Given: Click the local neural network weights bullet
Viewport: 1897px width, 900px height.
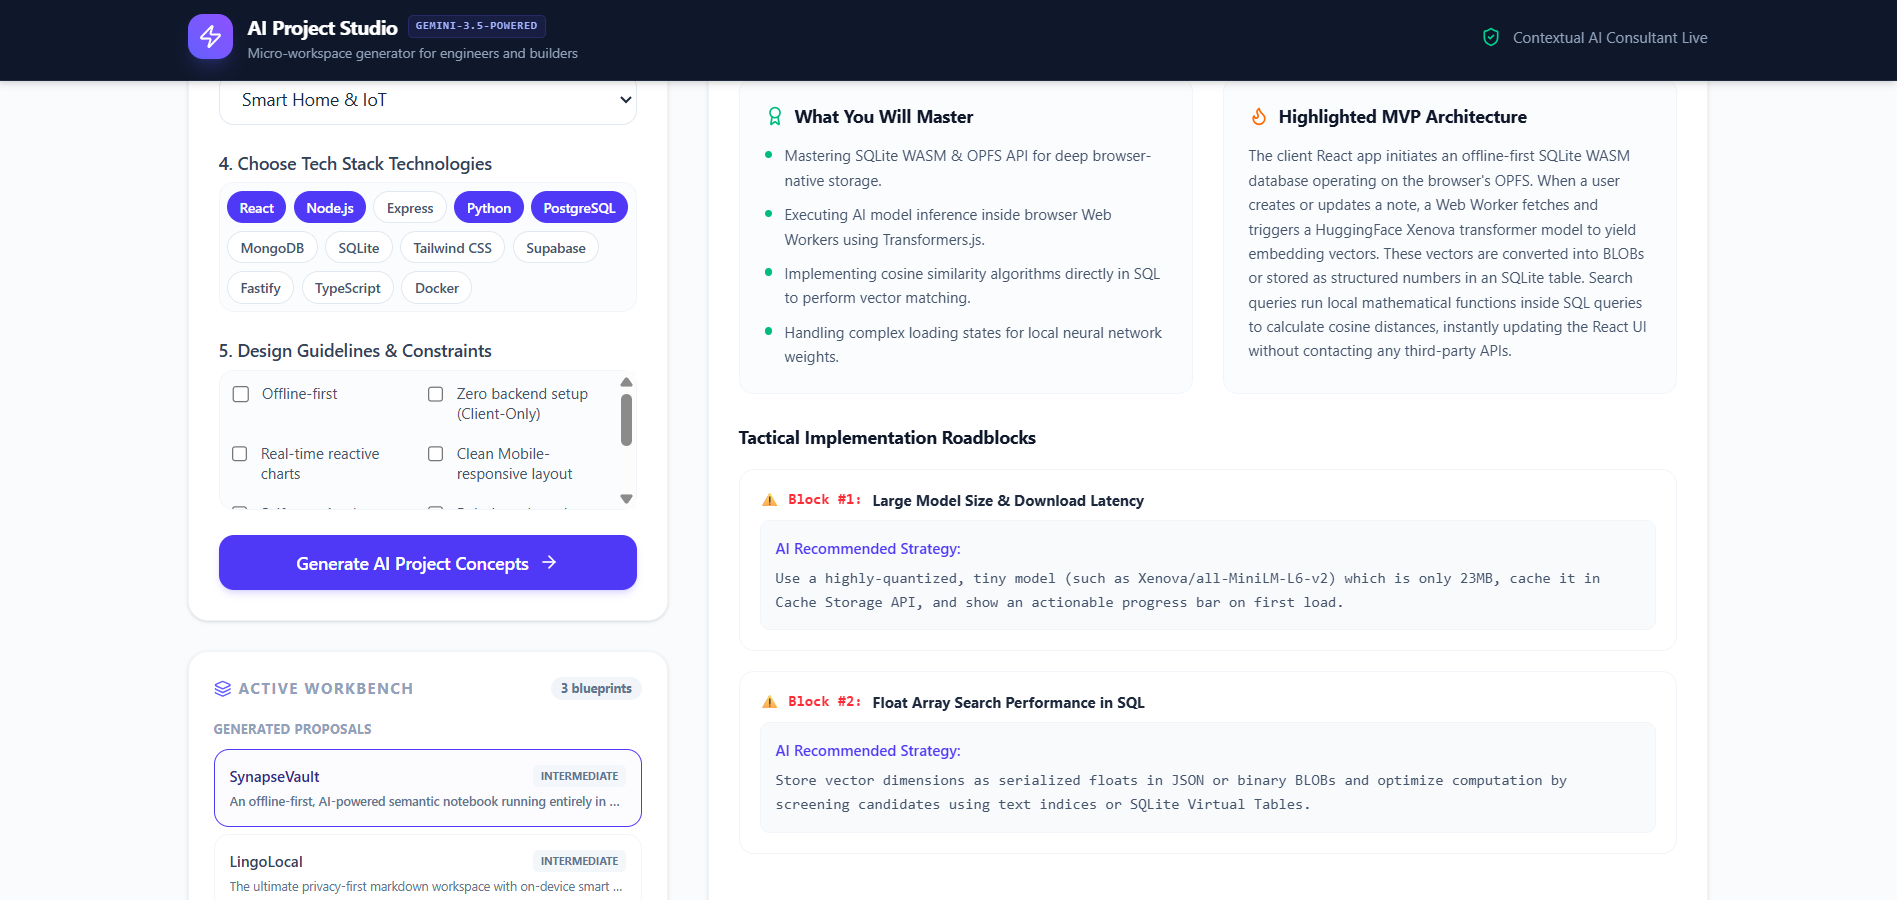Looking at the screenshot, I should click(x=973, y=345).
